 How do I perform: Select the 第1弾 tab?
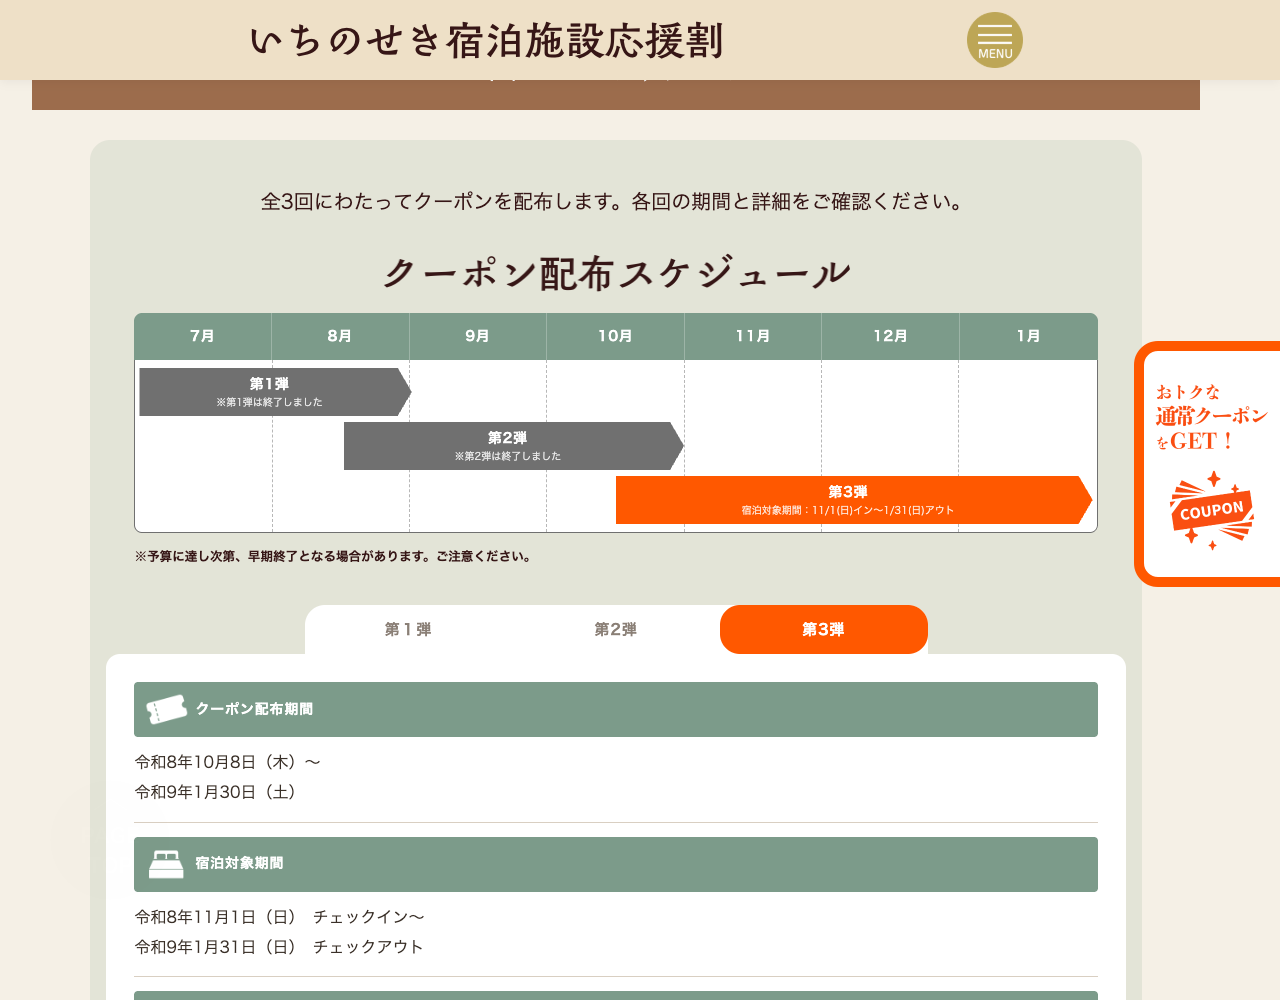click(408, 629)
